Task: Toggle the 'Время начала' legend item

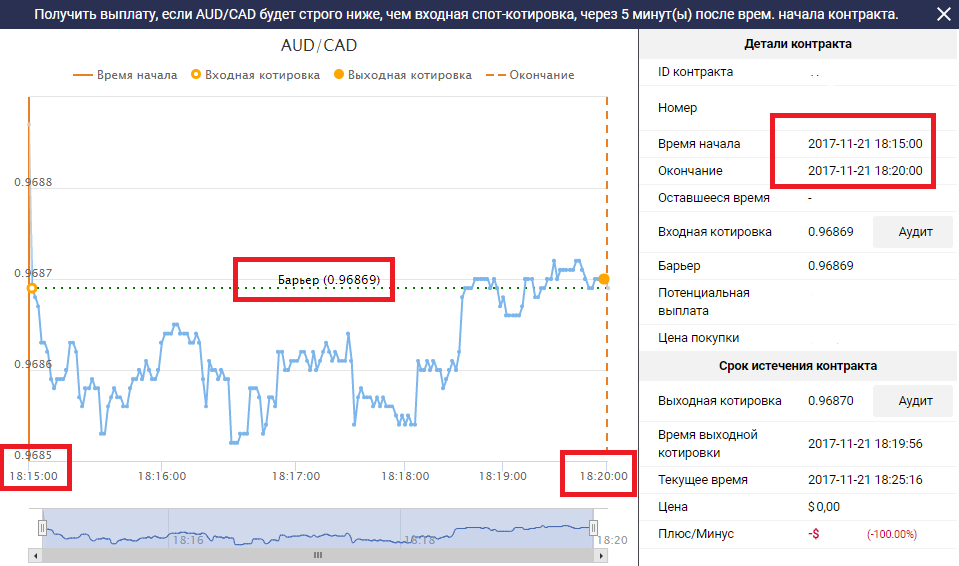Action: pyautogui.click(x=125, y=75)
